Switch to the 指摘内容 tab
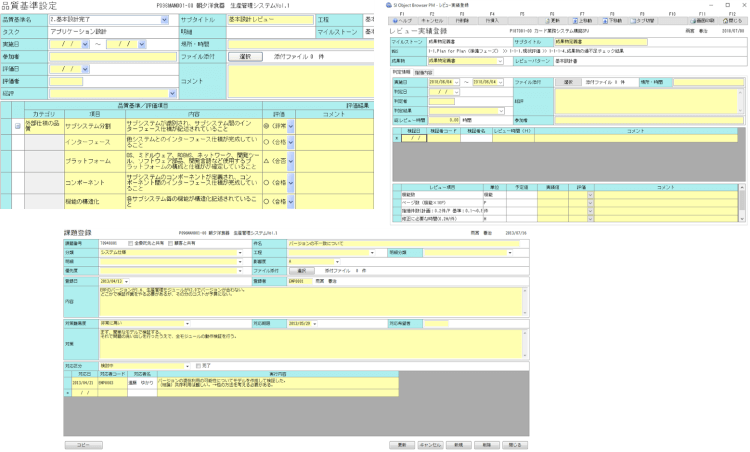750x452 pixels. coord(422,72)
